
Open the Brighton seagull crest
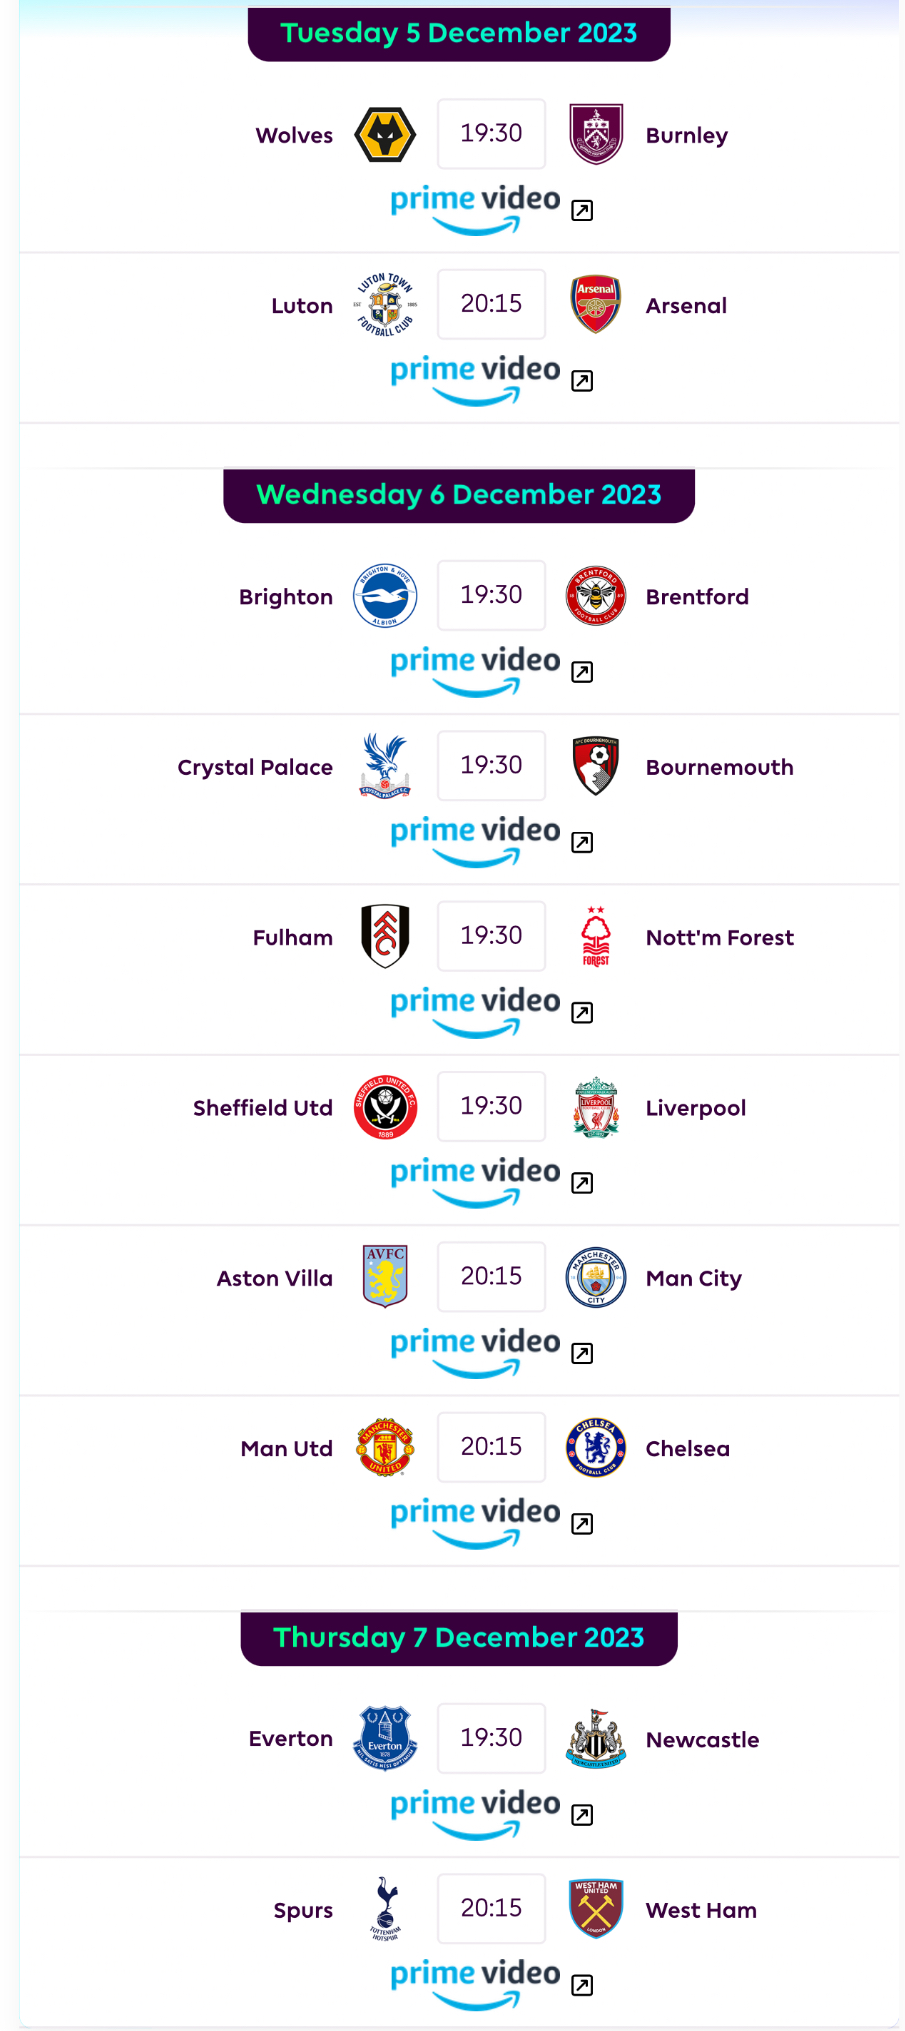pyautogui.click(x=385, y=596)
